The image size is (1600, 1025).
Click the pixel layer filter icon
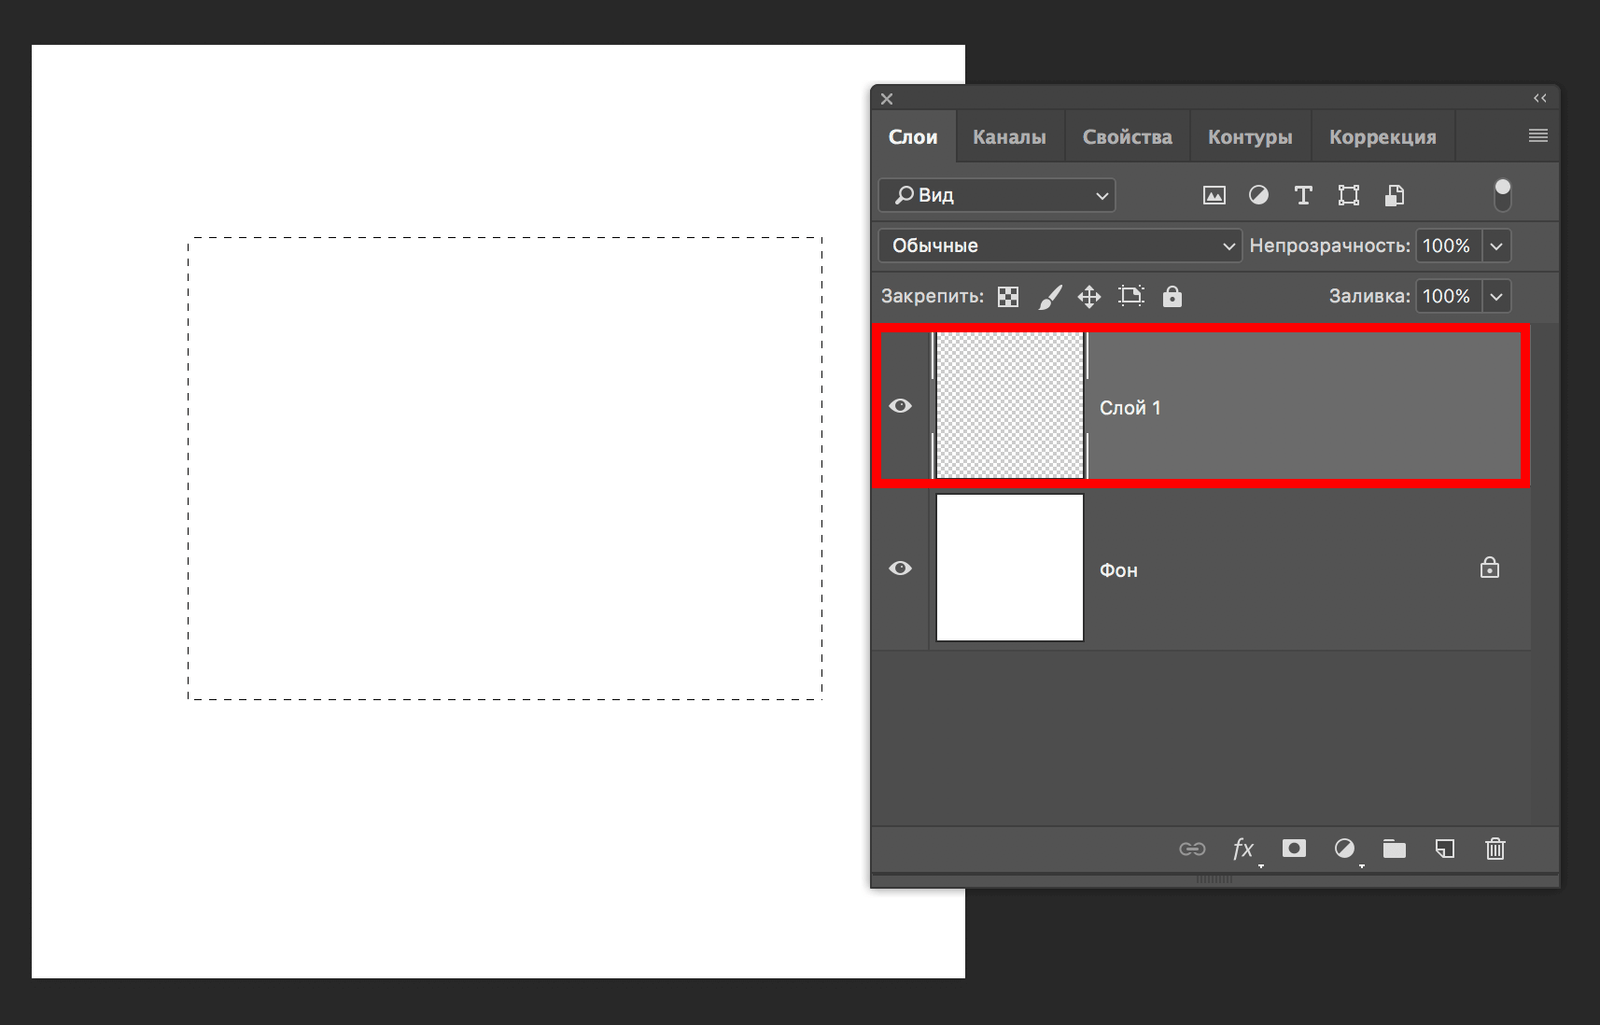(1214, 196)
